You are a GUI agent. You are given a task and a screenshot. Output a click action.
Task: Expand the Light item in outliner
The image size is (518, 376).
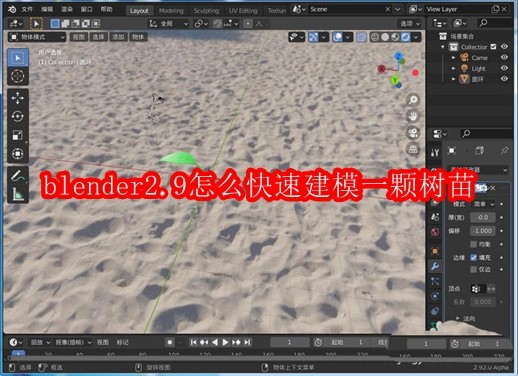(x=453, y=68)
